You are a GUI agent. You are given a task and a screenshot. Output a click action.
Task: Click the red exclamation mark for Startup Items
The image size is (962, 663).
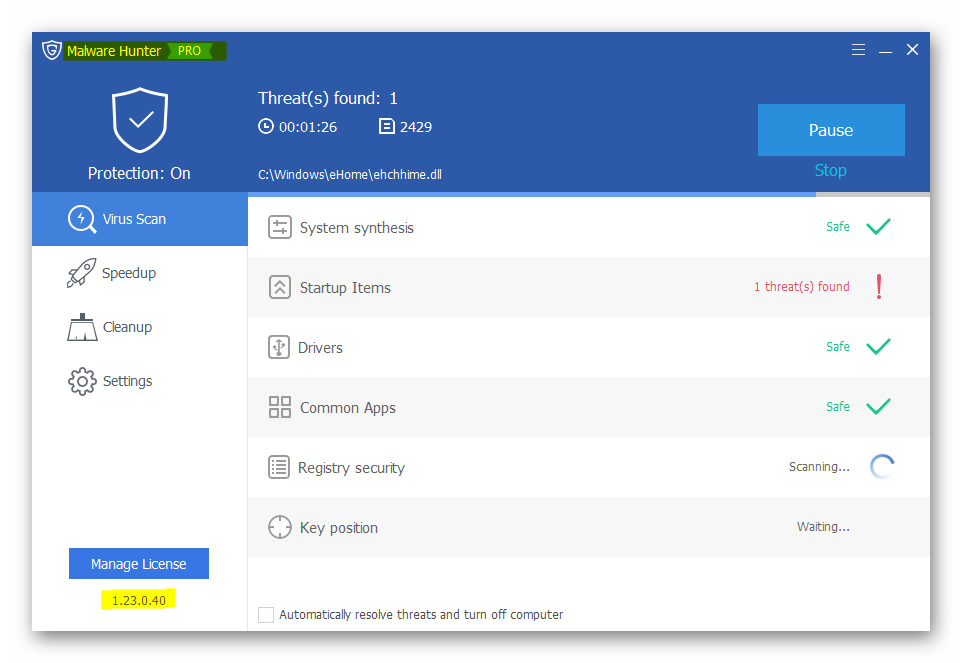[x=879, y=286]
